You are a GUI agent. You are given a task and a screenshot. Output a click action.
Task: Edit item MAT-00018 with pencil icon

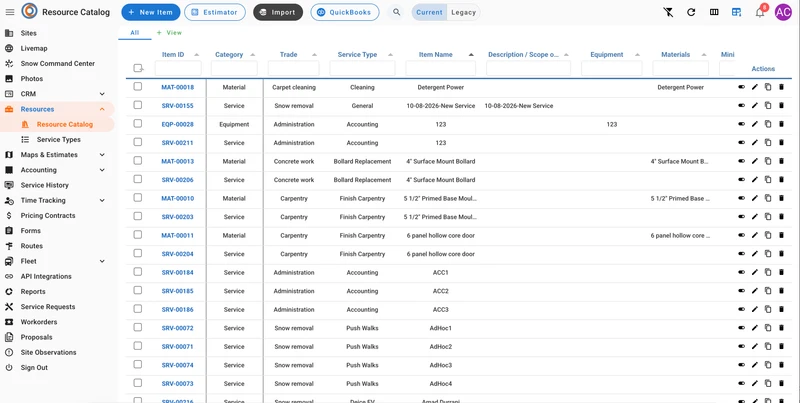755,87
